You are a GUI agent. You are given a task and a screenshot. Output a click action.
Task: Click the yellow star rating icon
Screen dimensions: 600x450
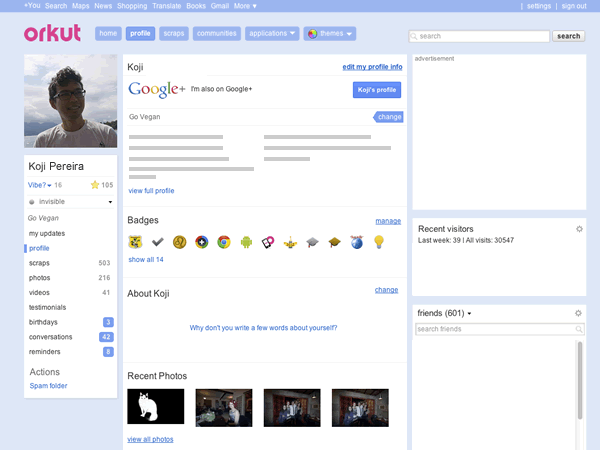(x=95, y=185)
